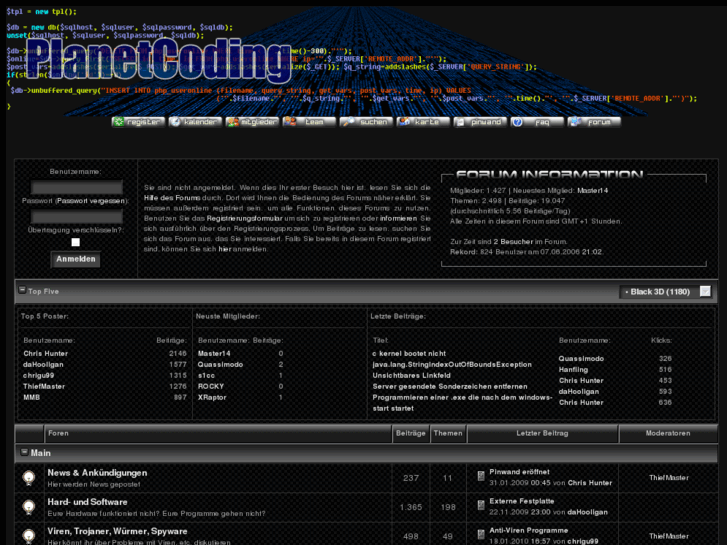Image resolution: width=727 pixels, height=545 pixels.
Task: Open the Main category link
Action: (41, 453)
